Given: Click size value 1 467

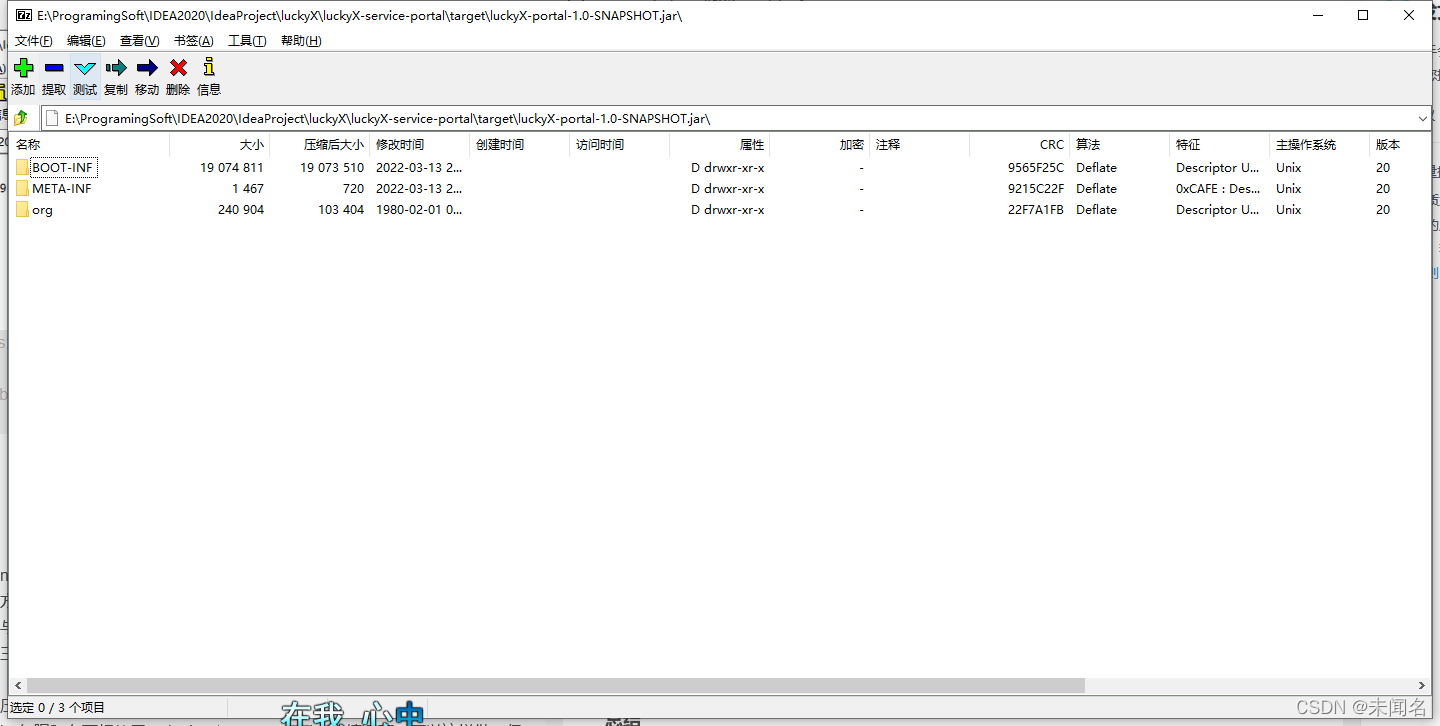Looking at the screenshot, I should 248,189.
